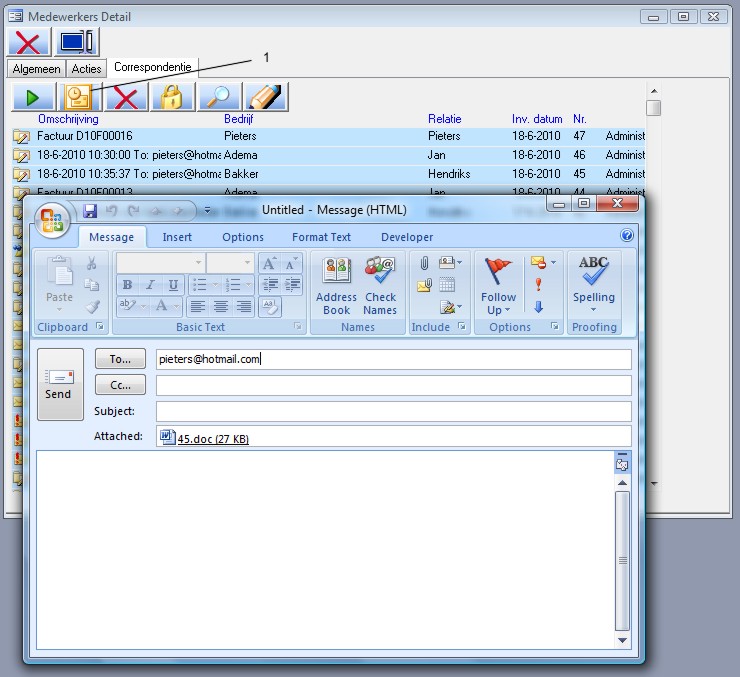740x677 pixels.
Task: Click the To... button
Action: tap(120, 359)
